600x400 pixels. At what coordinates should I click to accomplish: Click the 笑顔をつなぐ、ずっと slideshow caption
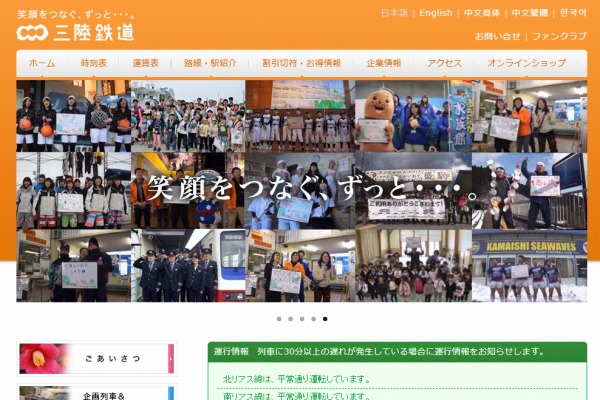312,188
